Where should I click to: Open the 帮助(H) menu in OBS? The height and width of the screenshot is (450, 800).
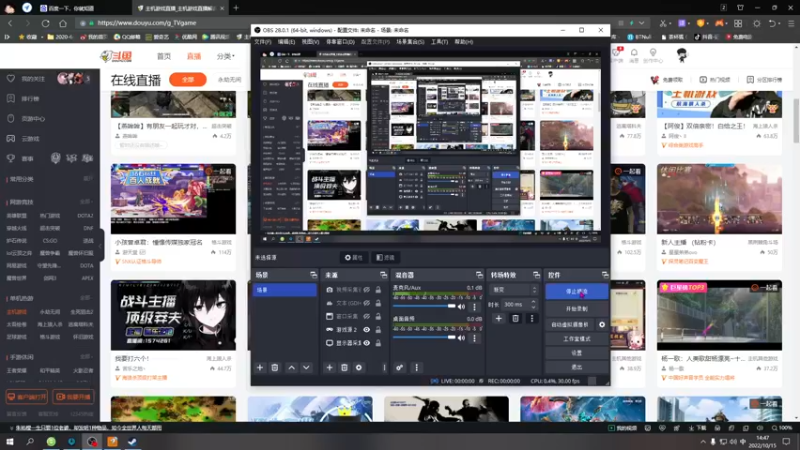click(463, 42)
